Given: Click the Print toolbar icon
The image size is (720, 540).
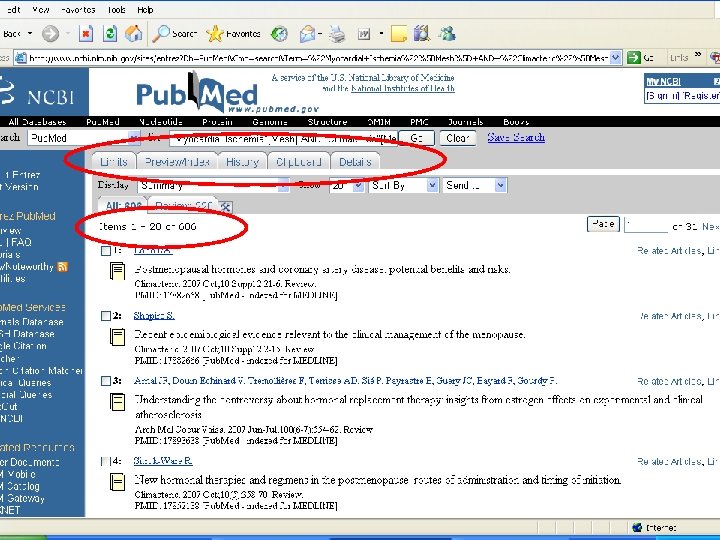Looking at the screenshot, I should click(x=337, y=34).
